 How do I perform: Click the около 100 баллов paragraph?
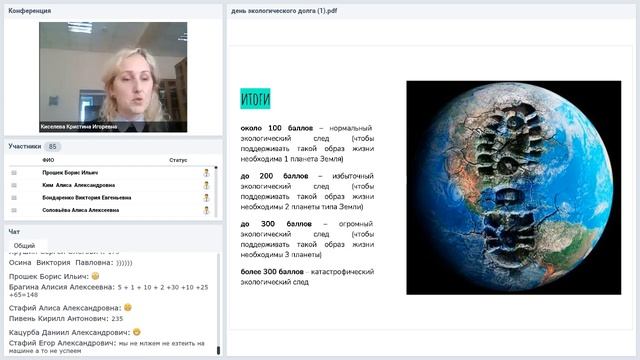307,143
